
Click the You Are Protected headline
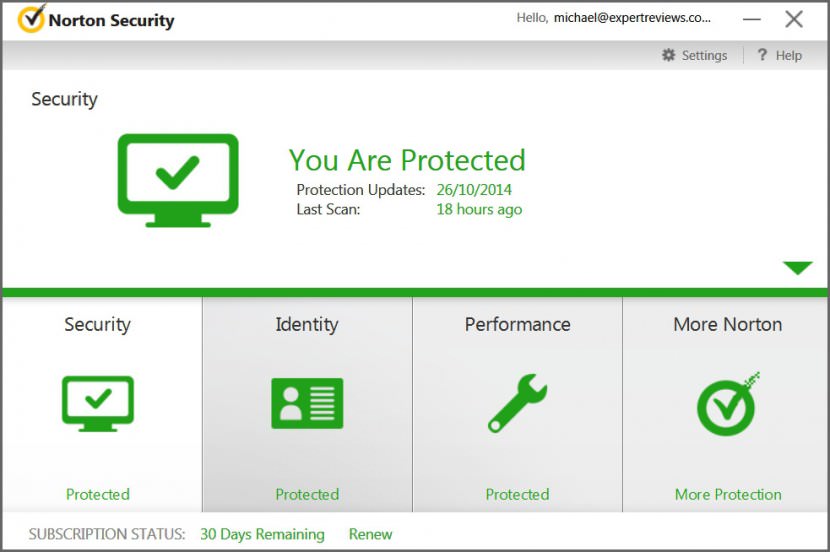[x=407, y=160]
